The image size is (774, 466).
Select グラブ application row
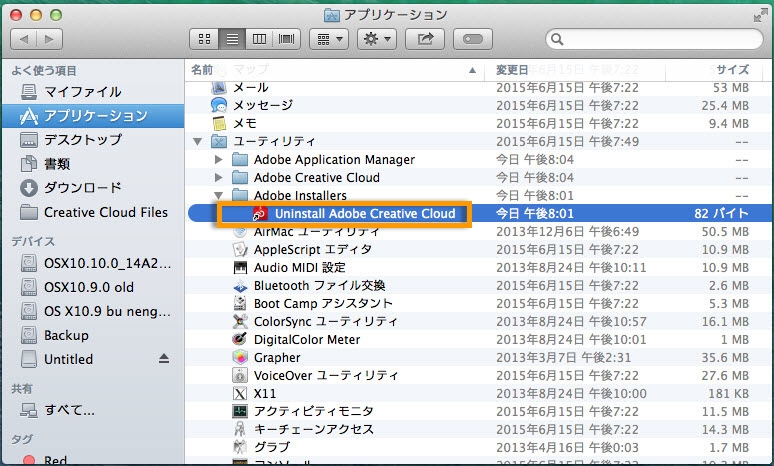click(x=479, y=448)
